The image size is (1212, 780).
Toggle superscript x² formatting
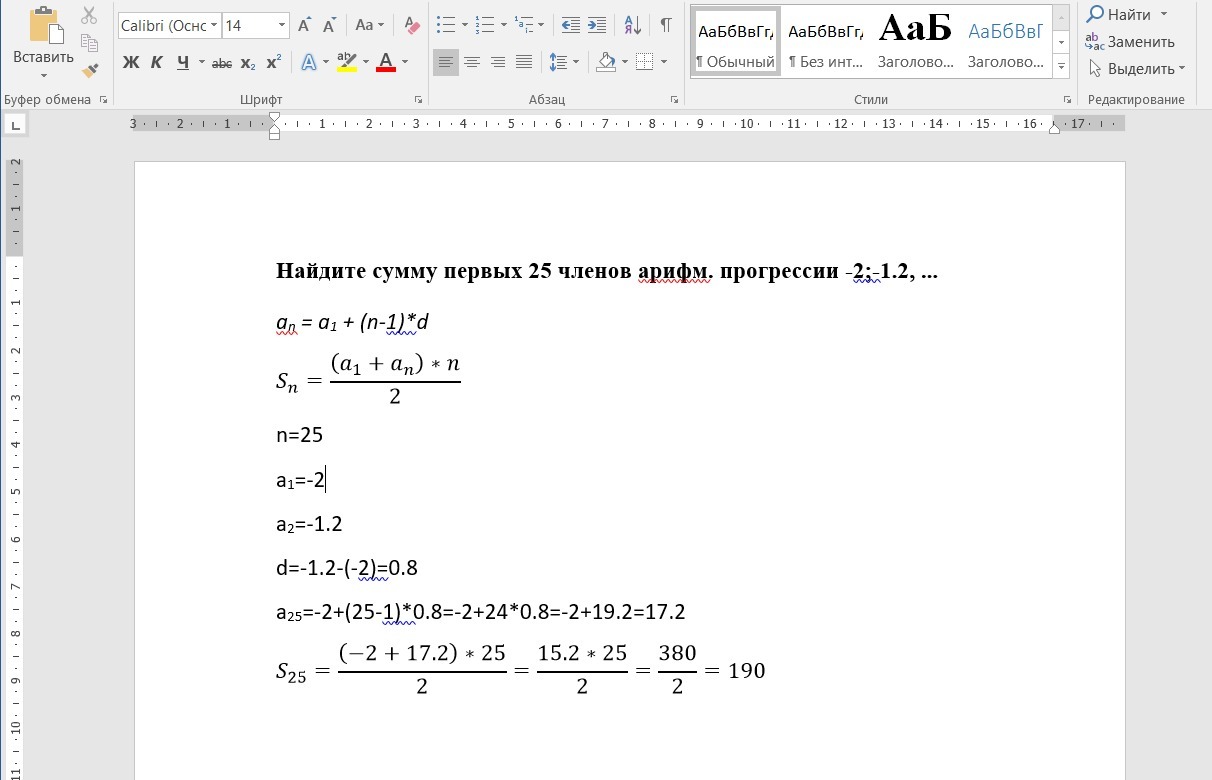[274, 63]
